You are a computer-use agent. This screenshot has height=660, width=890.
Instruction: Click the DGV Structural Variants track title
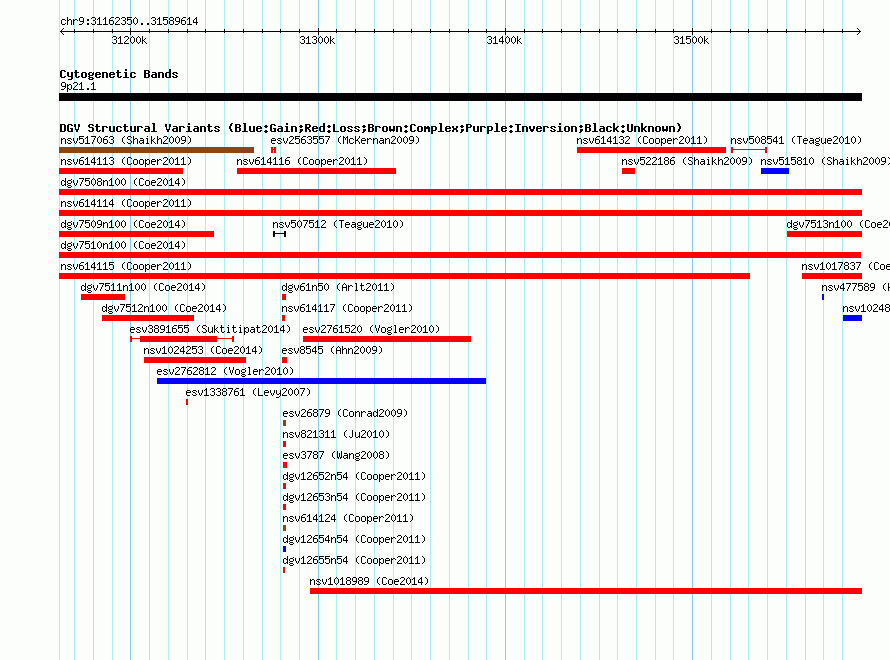(x=371, y=128)
